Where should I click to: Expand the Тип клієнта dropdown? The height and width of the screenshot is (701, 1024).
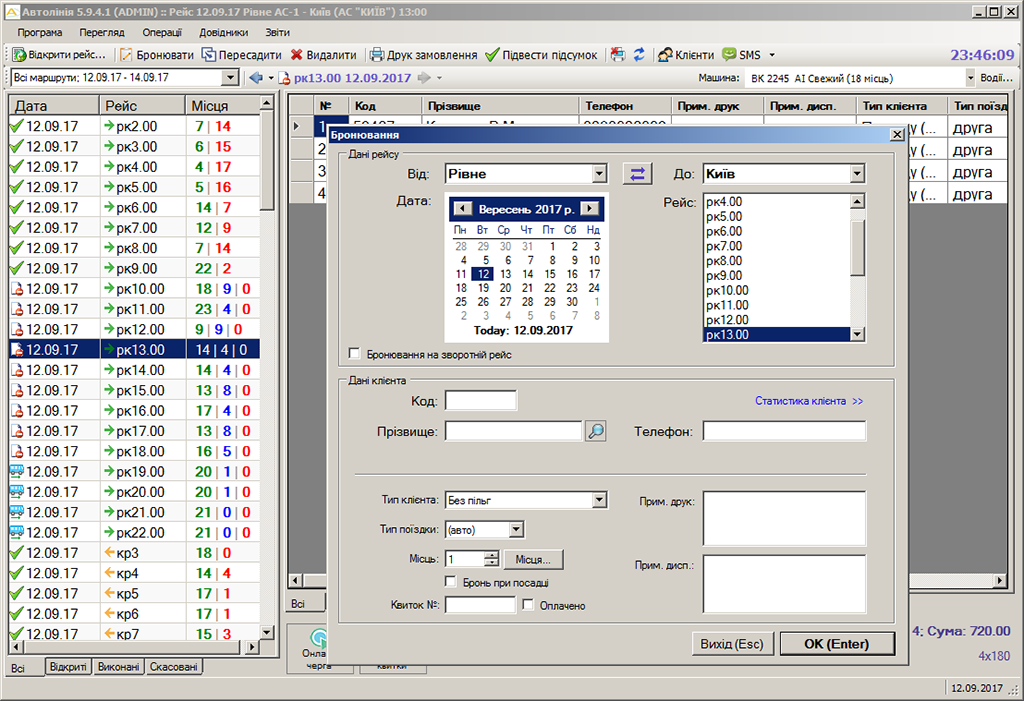(x=600, y=500)
